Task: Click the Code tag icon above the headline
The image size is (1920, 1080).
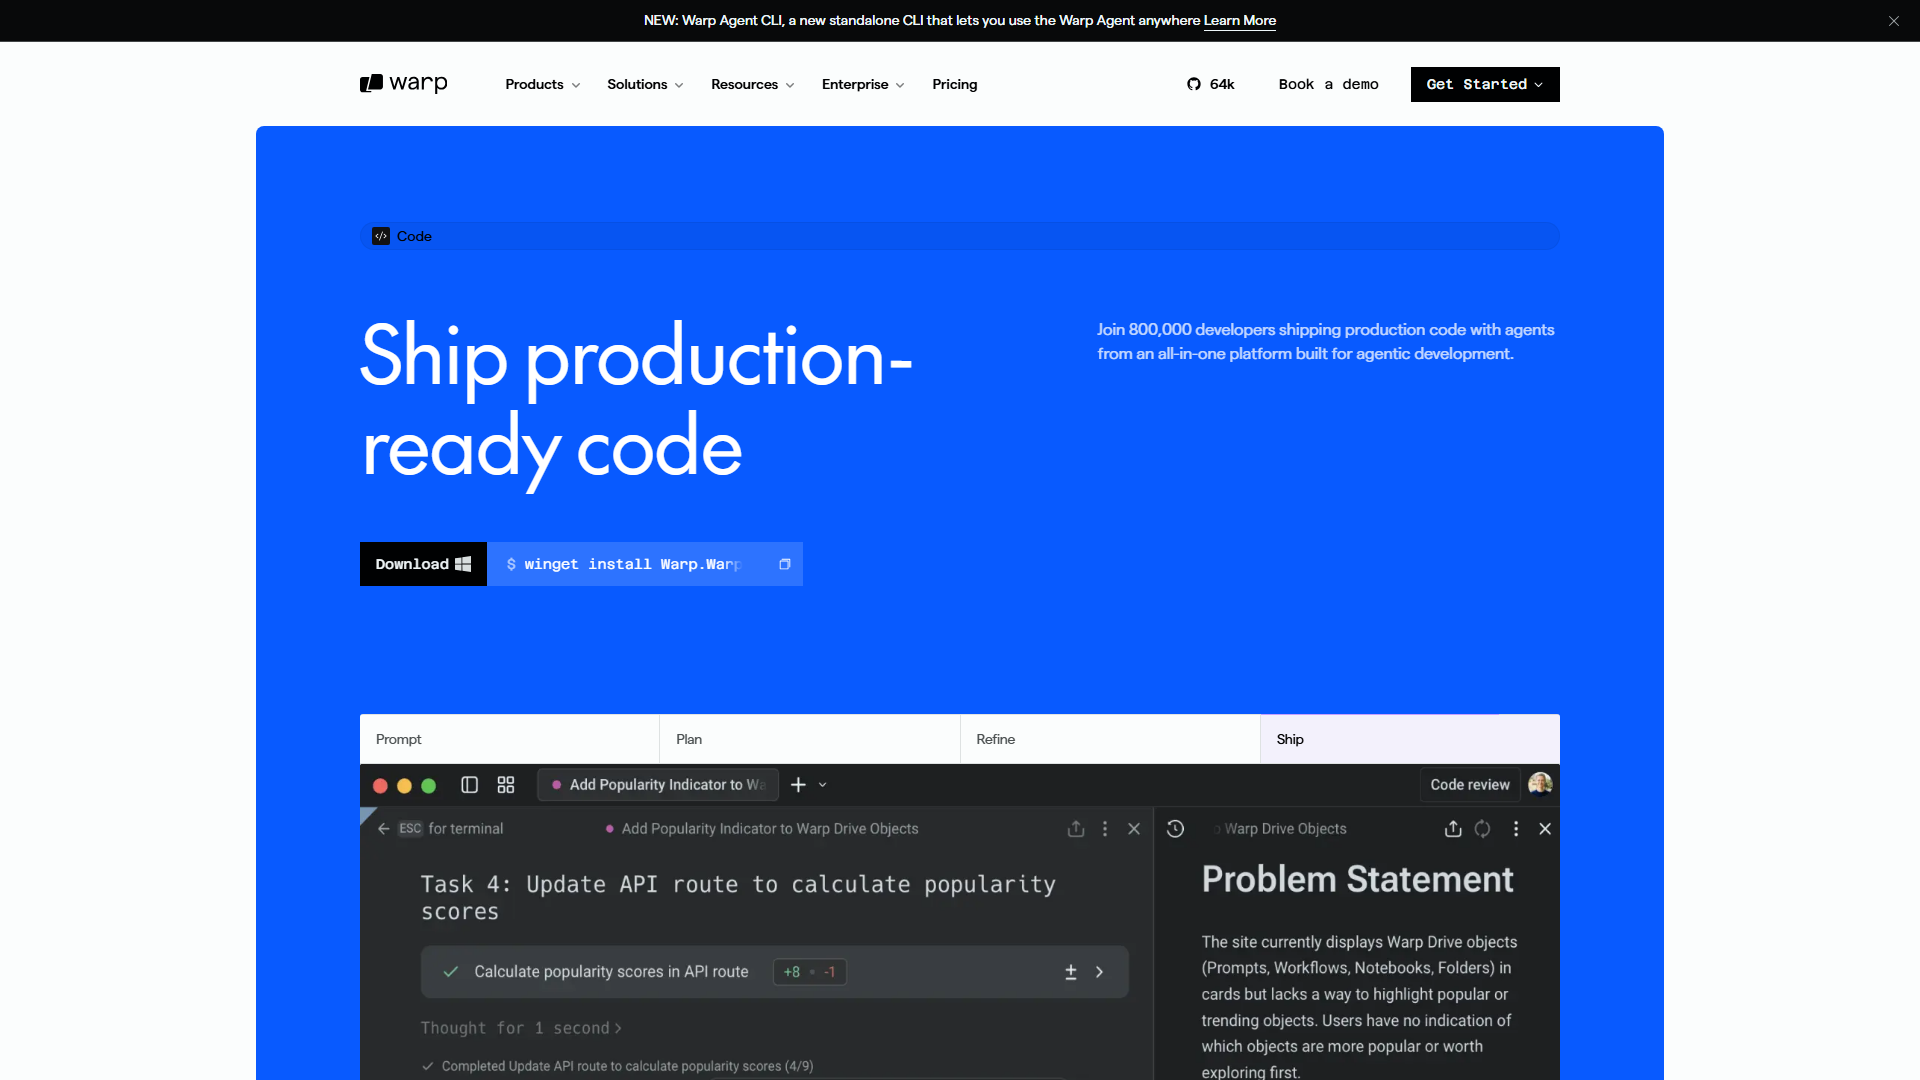Action: 381,236
